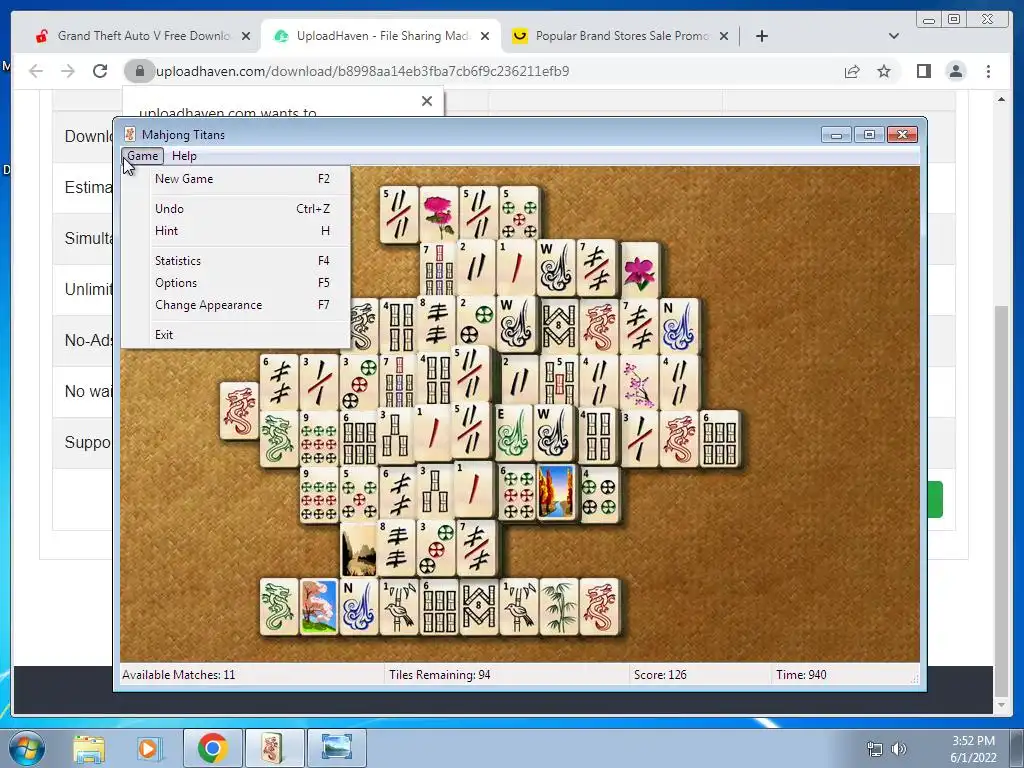
Task: Choose Undo in the Game menu
Action: tap(236, 209)
